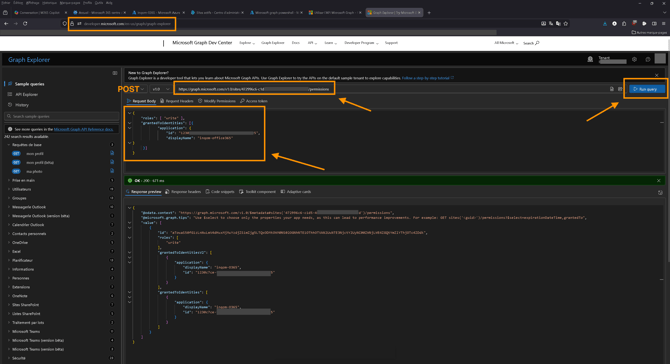Expand the OneNote category
670x364 pixels.
(x=20, y=296)
